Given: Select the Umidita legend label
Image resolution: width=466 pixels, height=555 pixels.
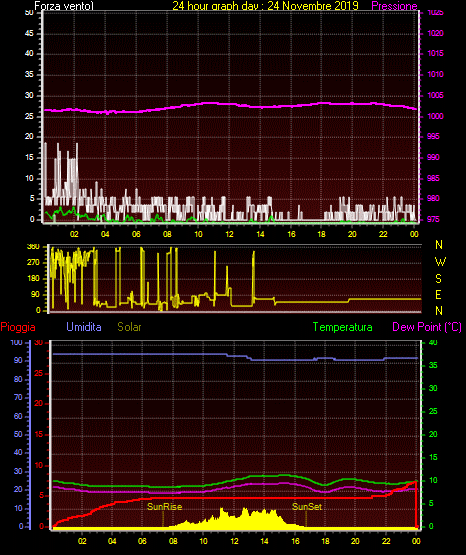Looking at the screenshot, I should pos(84,327).
